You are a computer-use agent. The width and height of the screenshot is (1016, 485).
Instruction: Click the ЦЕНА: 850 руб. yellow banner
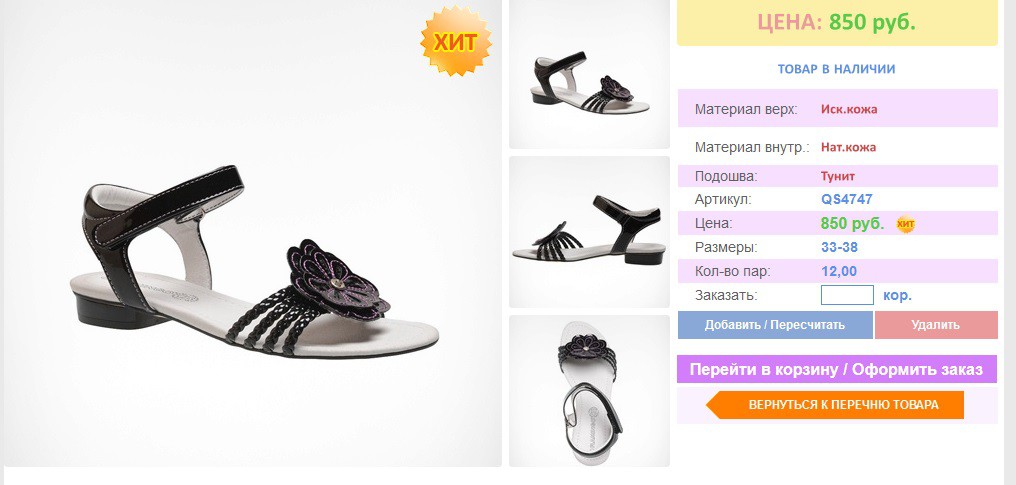pos(837,23)
